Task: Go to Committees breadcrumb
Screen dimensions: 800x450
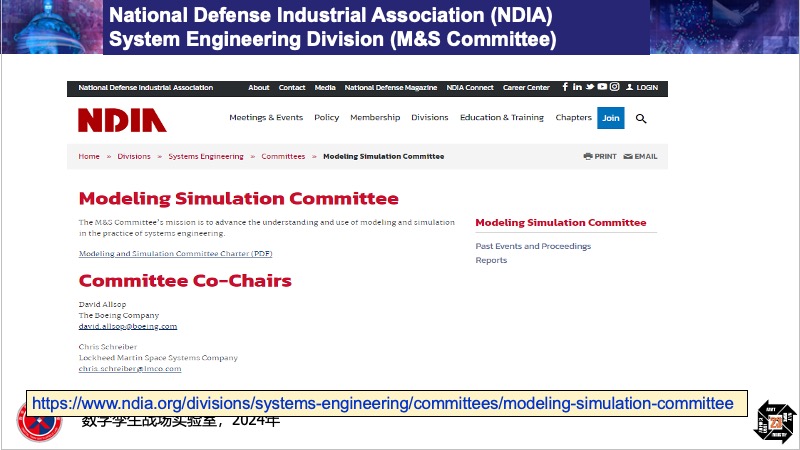Action: (283, 156)
